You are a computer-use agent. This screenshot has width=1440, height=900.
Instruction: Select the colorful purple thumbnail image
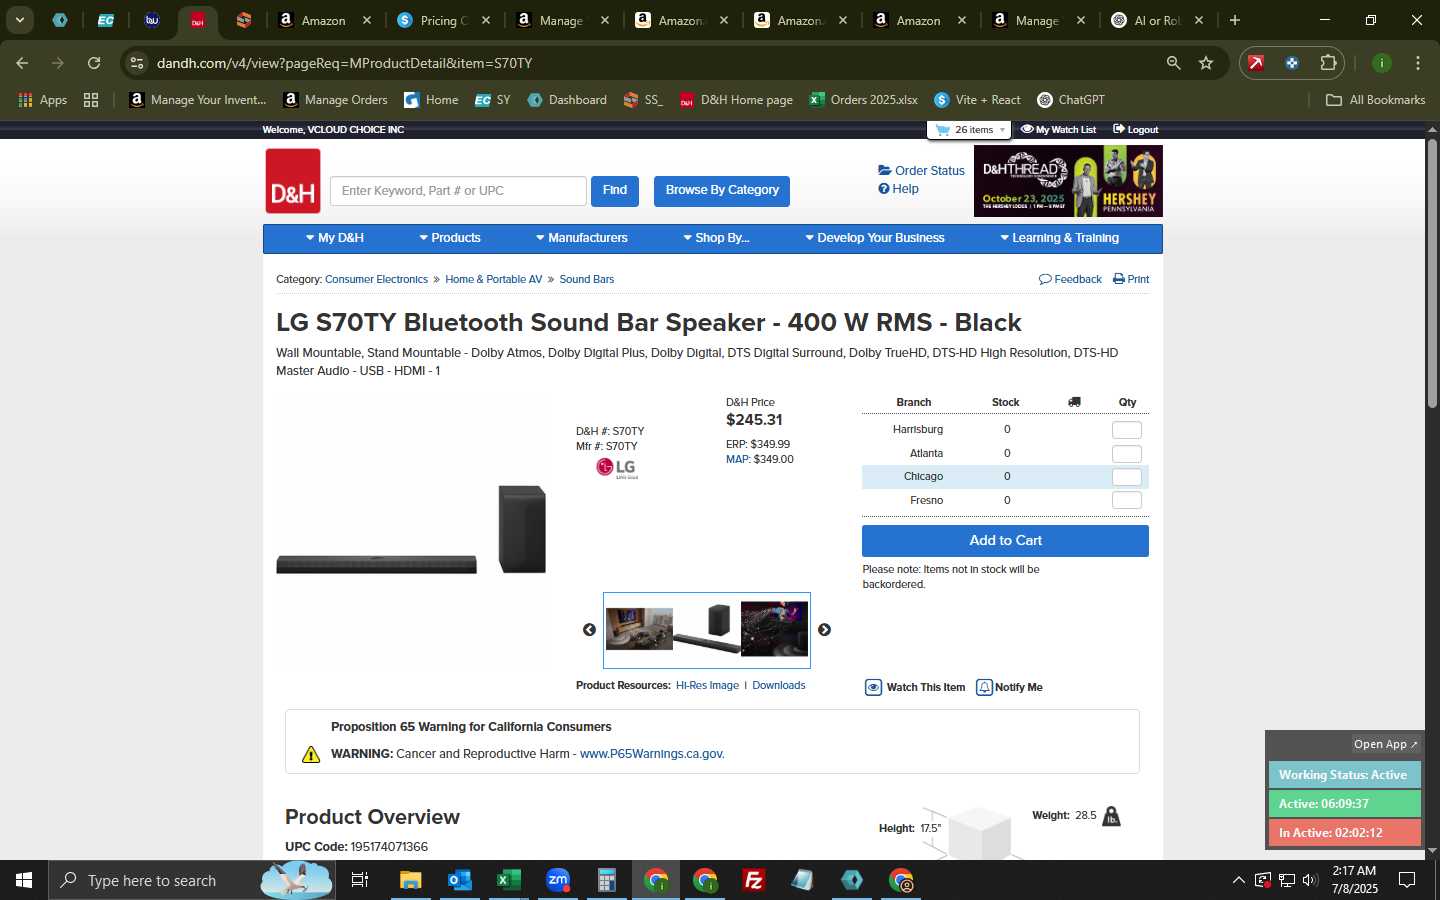point(774,629)
